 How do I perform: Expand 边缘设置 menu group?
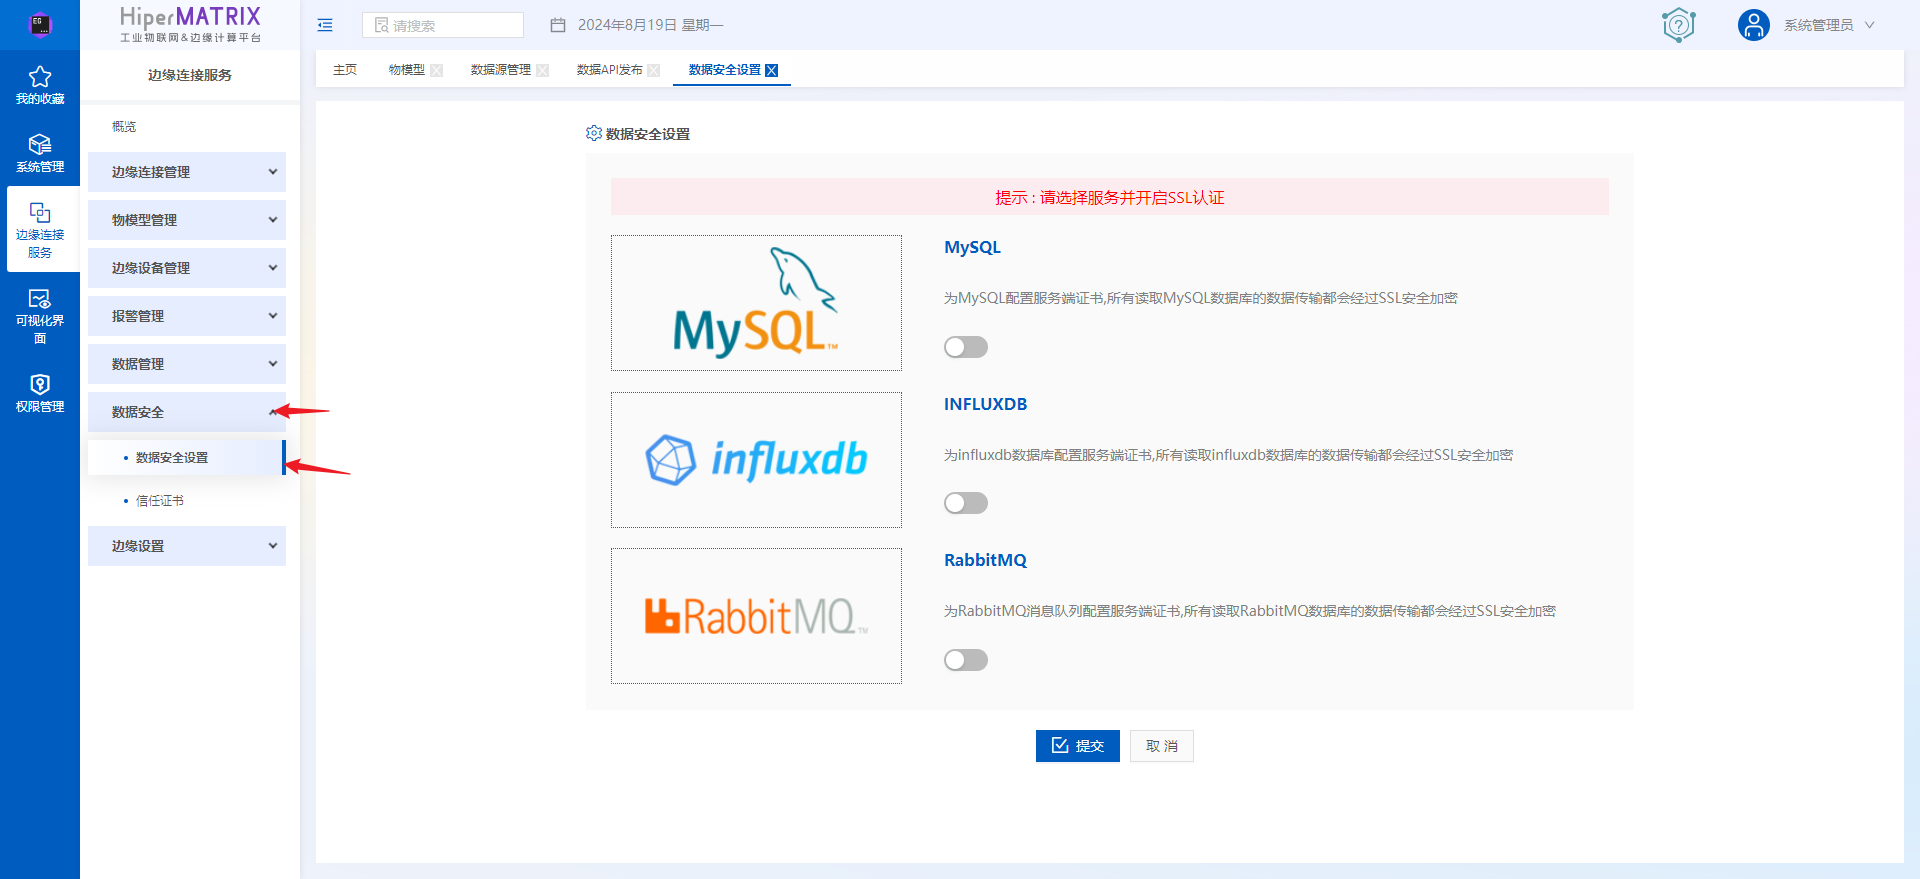click(187, 546)
